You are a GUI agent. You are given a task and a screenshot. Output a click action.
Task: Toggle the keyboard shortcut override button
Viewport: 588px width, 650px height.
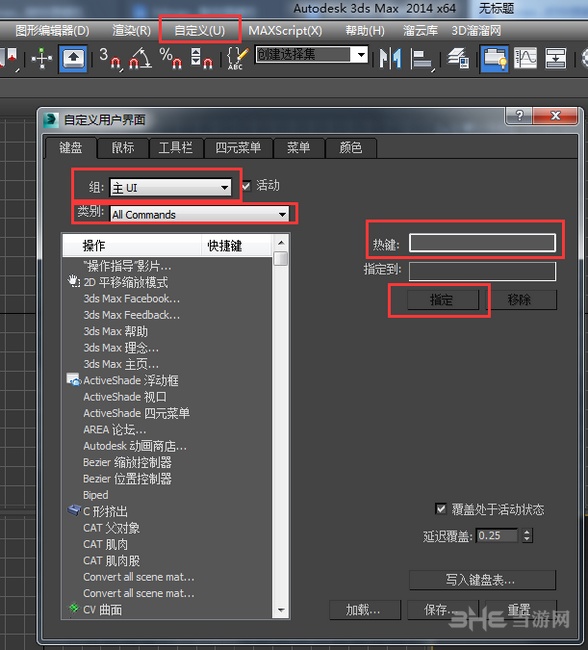pos(73,58)
